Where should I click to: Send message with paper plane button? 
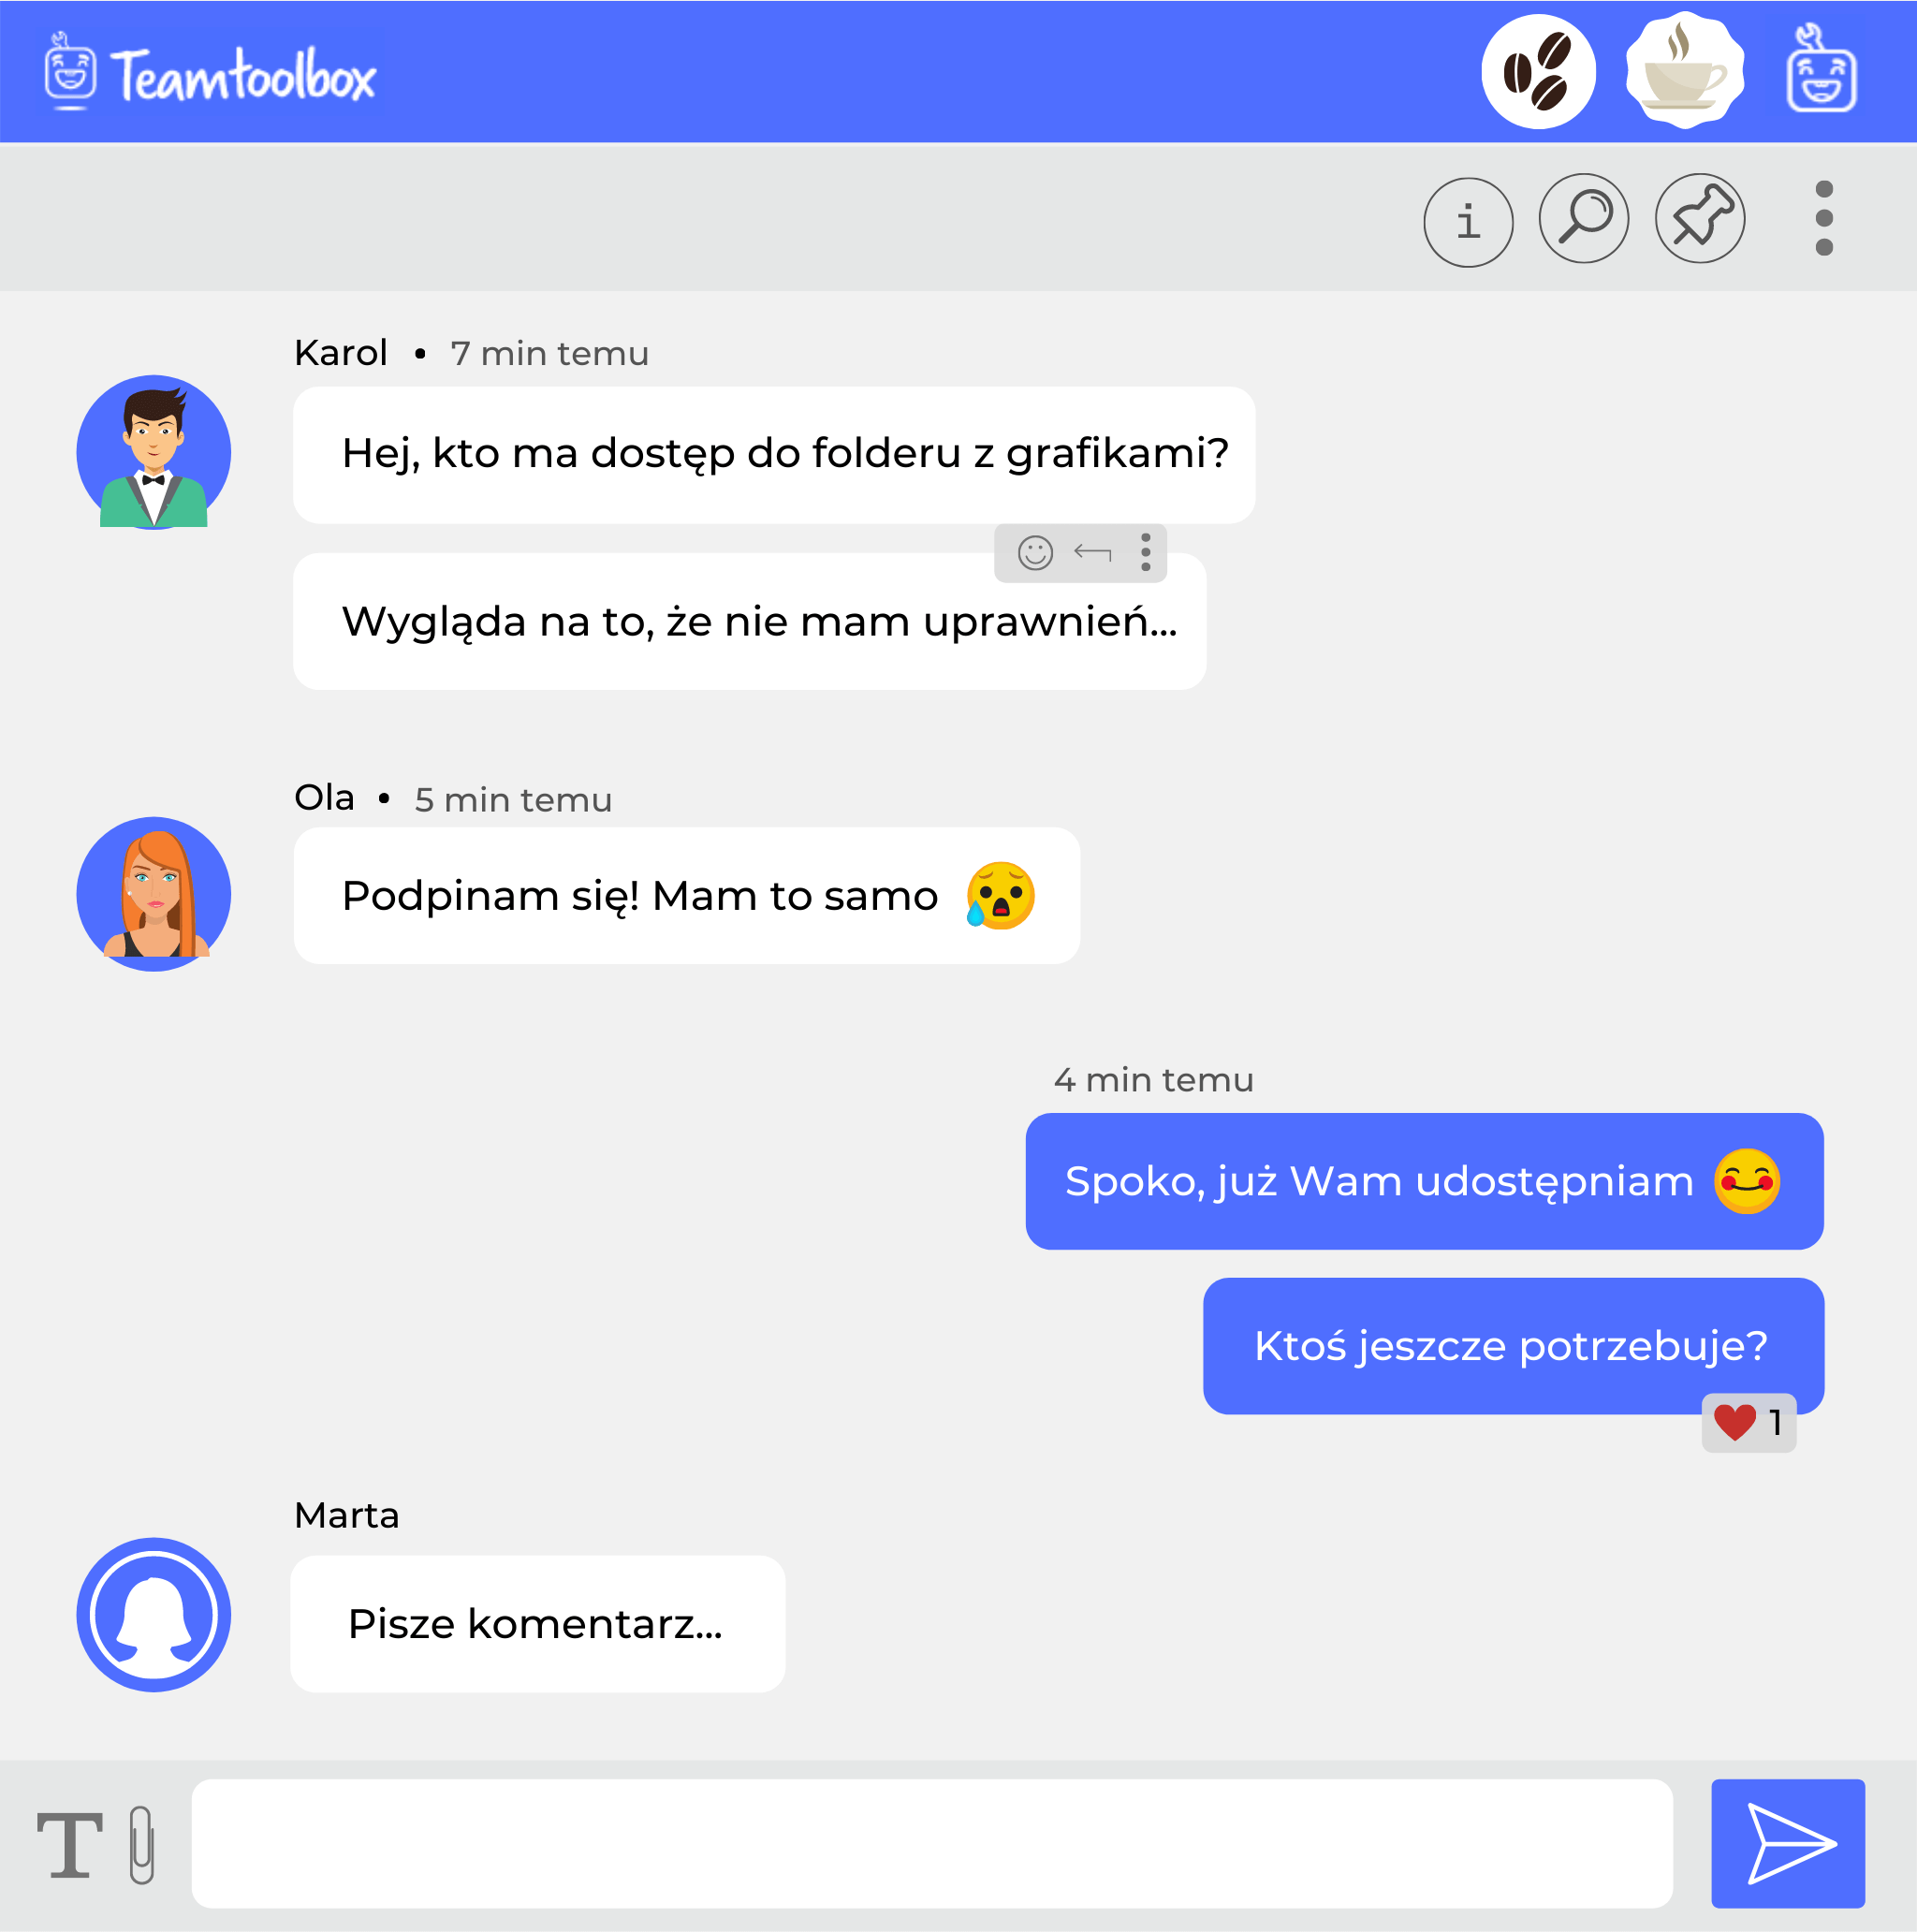coord(1788,1843)
